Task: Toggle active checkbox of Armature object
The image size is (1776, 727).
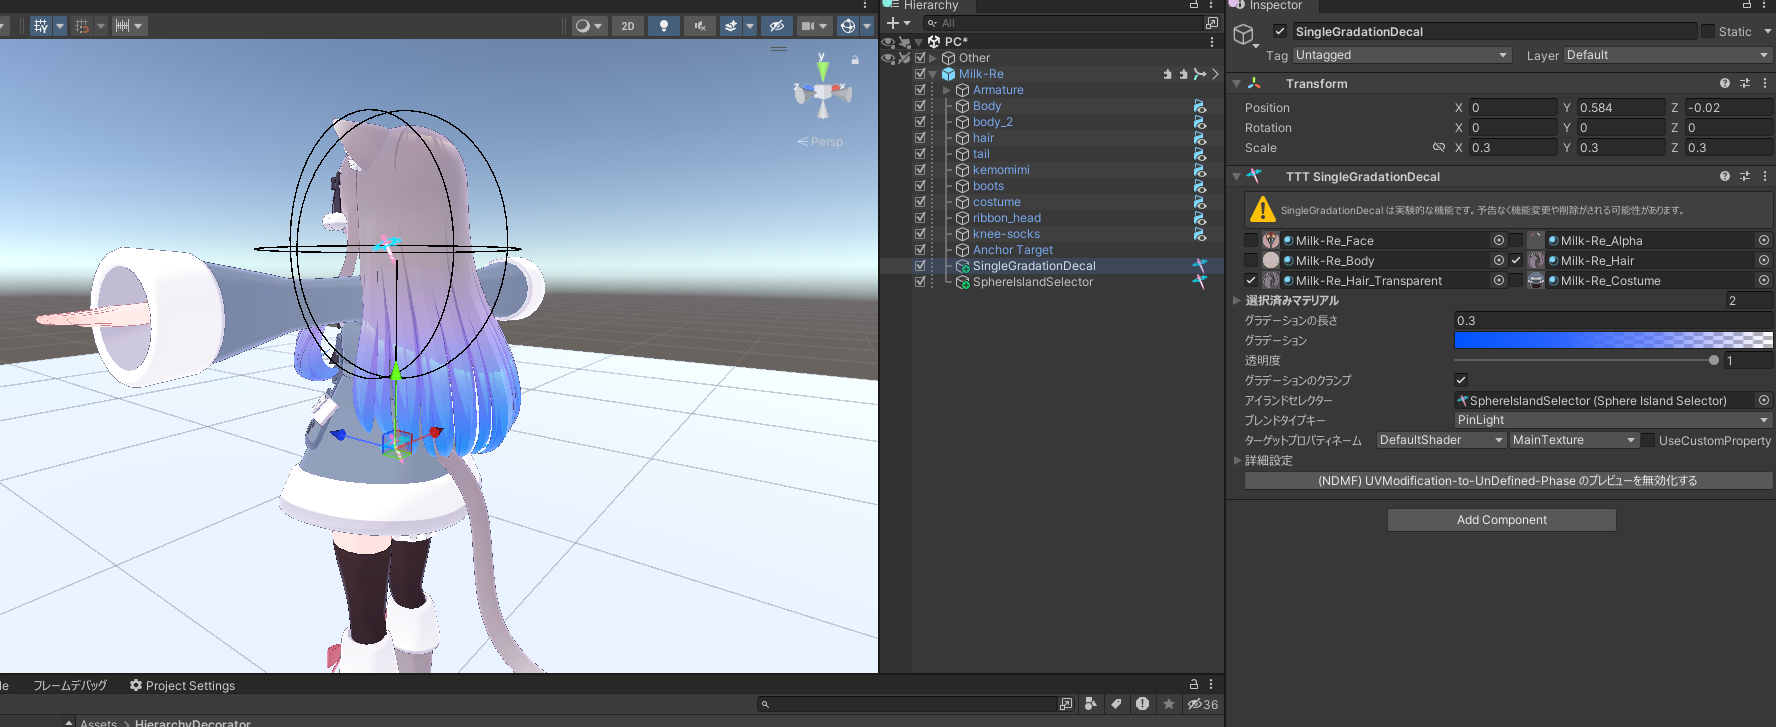Action: pyautogui.click(x=921, y=90)
